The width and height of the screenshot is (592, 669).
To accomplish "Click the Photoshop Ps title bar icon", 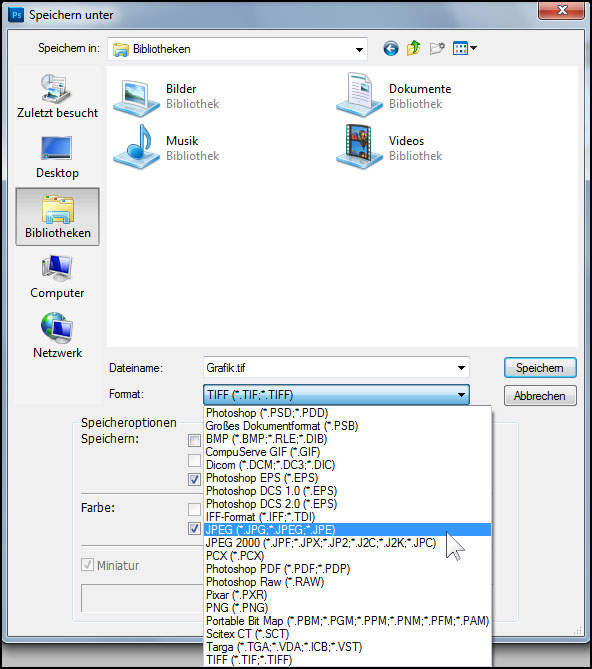I will (16, 15).
